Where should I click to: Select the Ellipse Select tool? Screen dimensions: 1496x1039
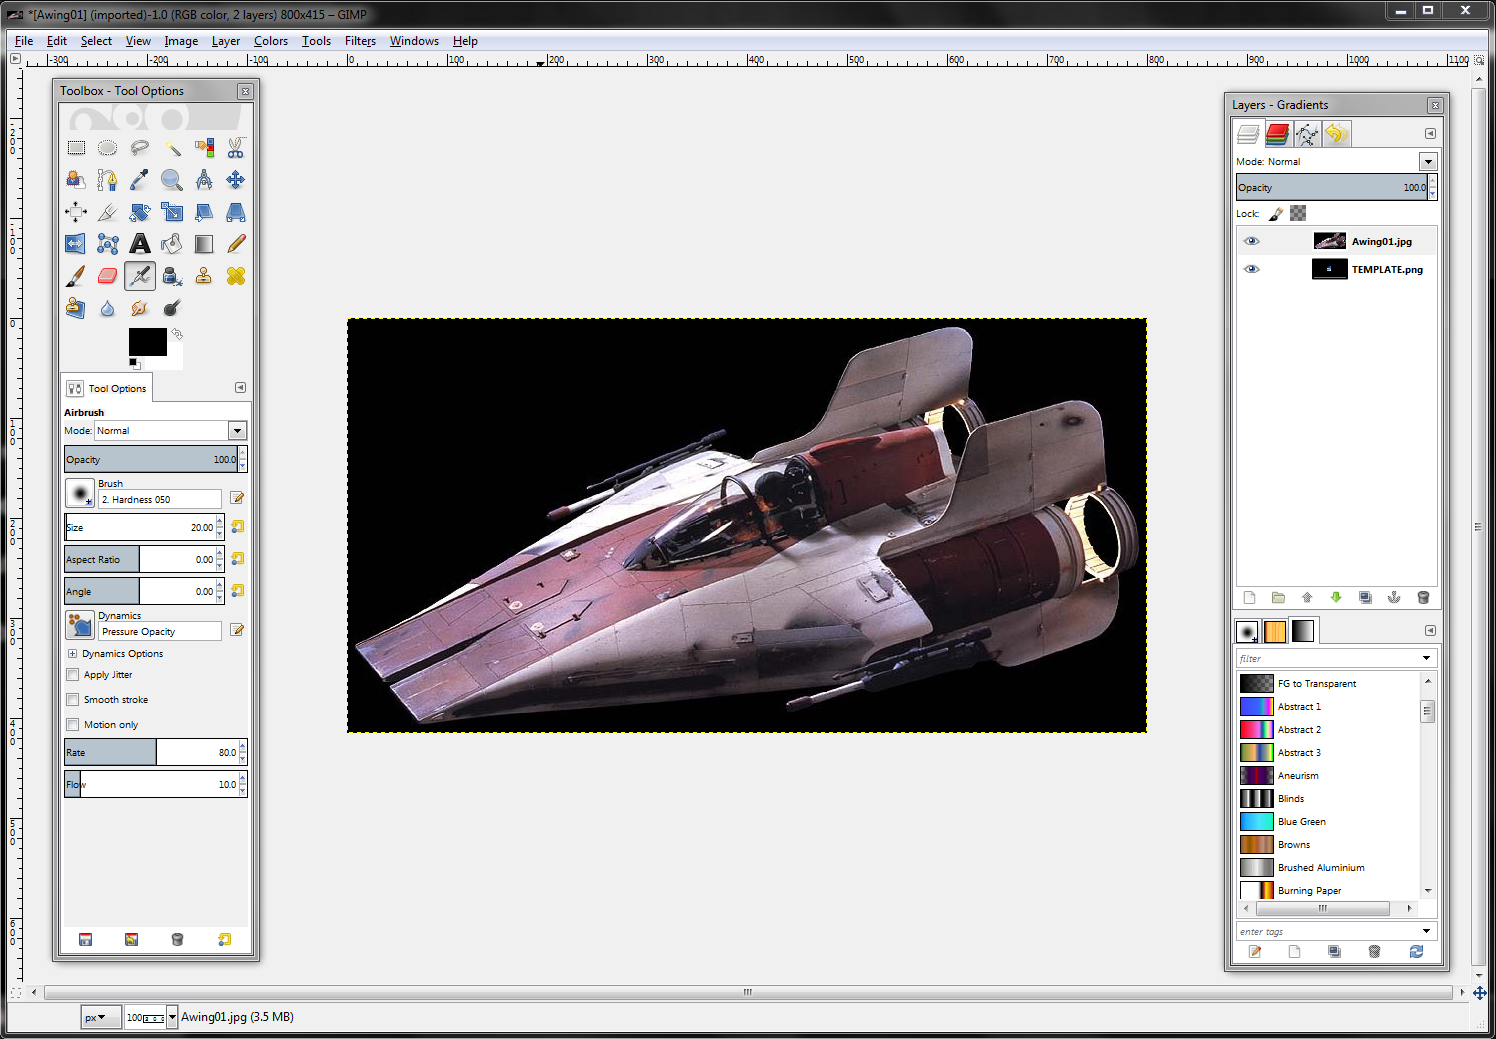[x=108, y=148]
